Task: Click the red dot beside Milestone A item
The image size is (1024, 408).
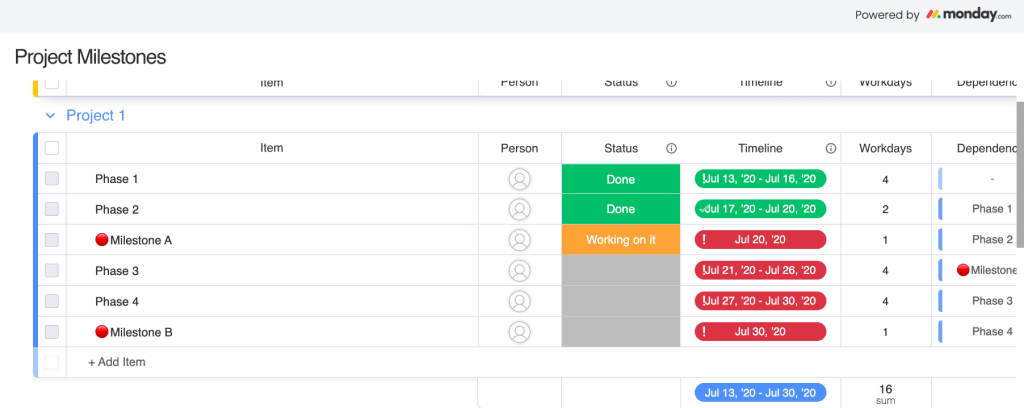Action: [101, 240]
